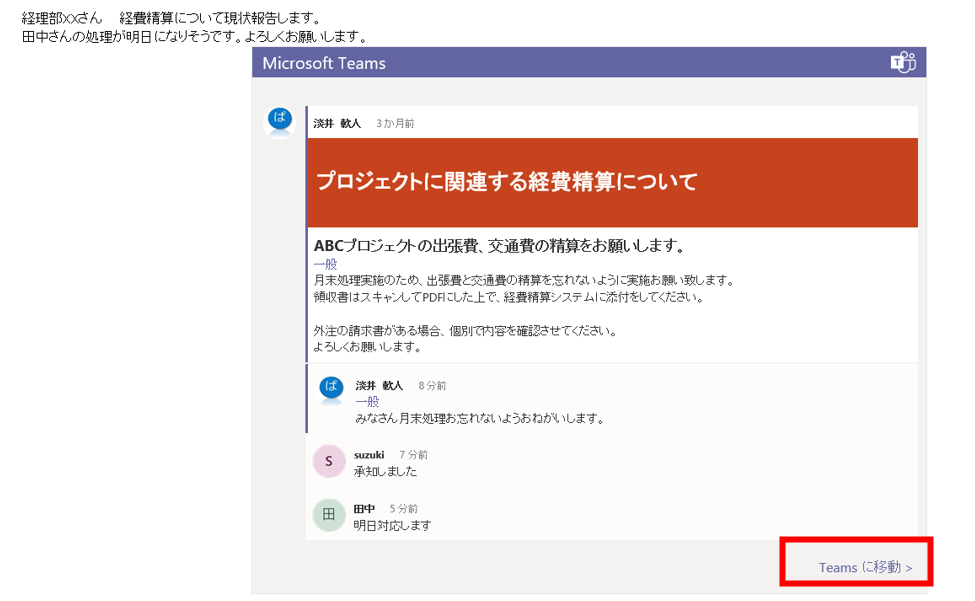Click the 田中 sender name
The image size is (975, 601).
point(364,508)
